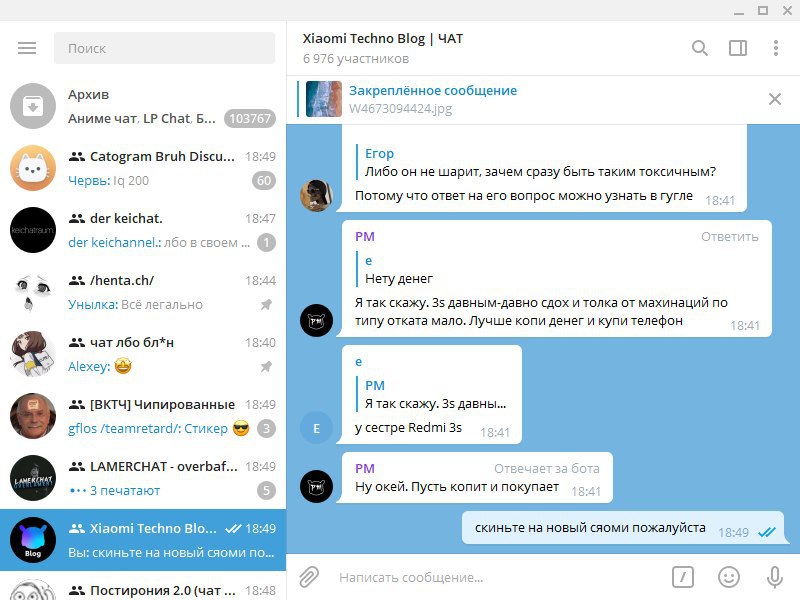Viewport: 800px width, 600px height.
Task: Select the der keichat. conversation
Action: coord(143,230)
